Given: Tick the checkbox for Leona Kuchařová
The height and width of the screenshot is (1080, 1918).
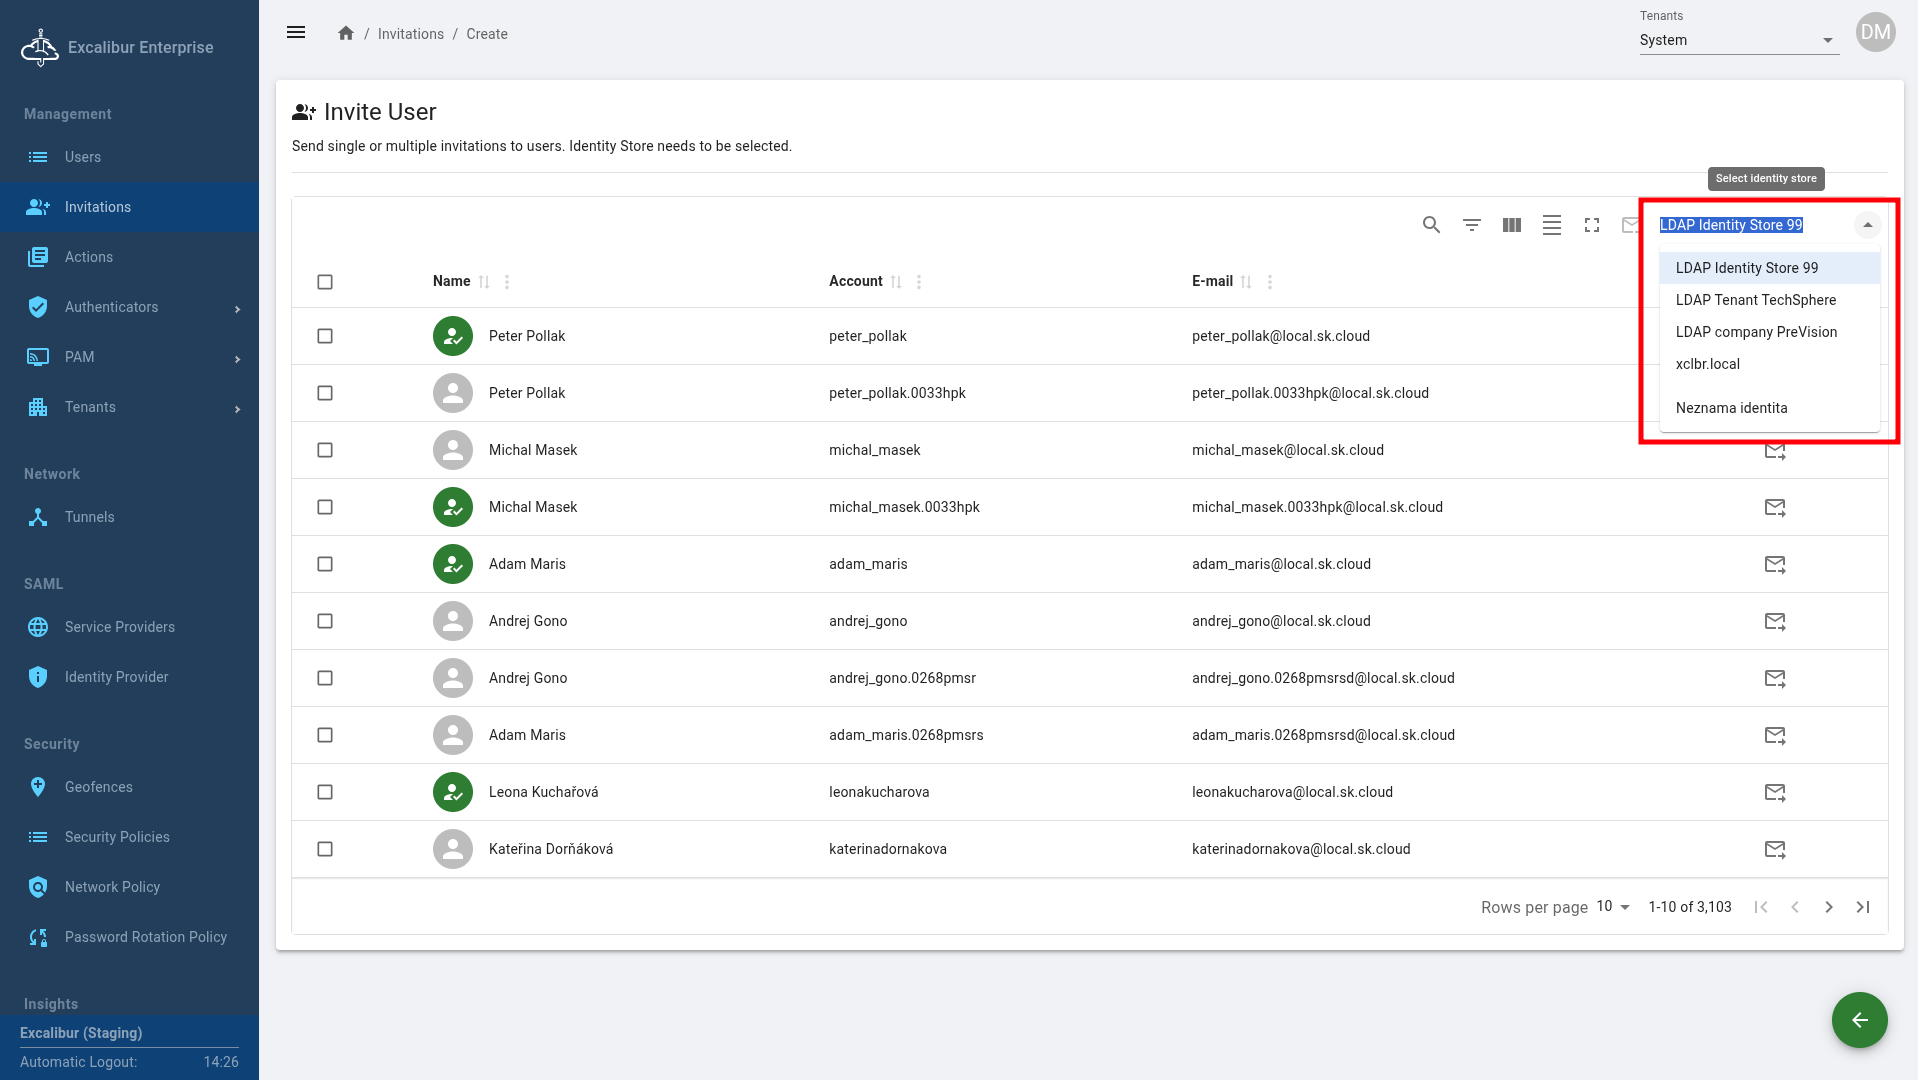Looking at the screenshot, I should [x=325, y=792].
